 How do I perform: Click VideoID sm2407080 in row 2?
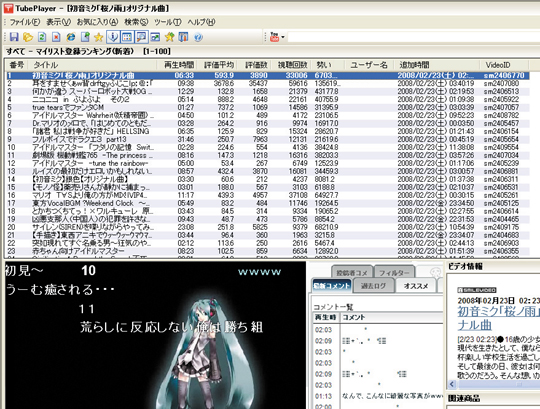point(501,83)
